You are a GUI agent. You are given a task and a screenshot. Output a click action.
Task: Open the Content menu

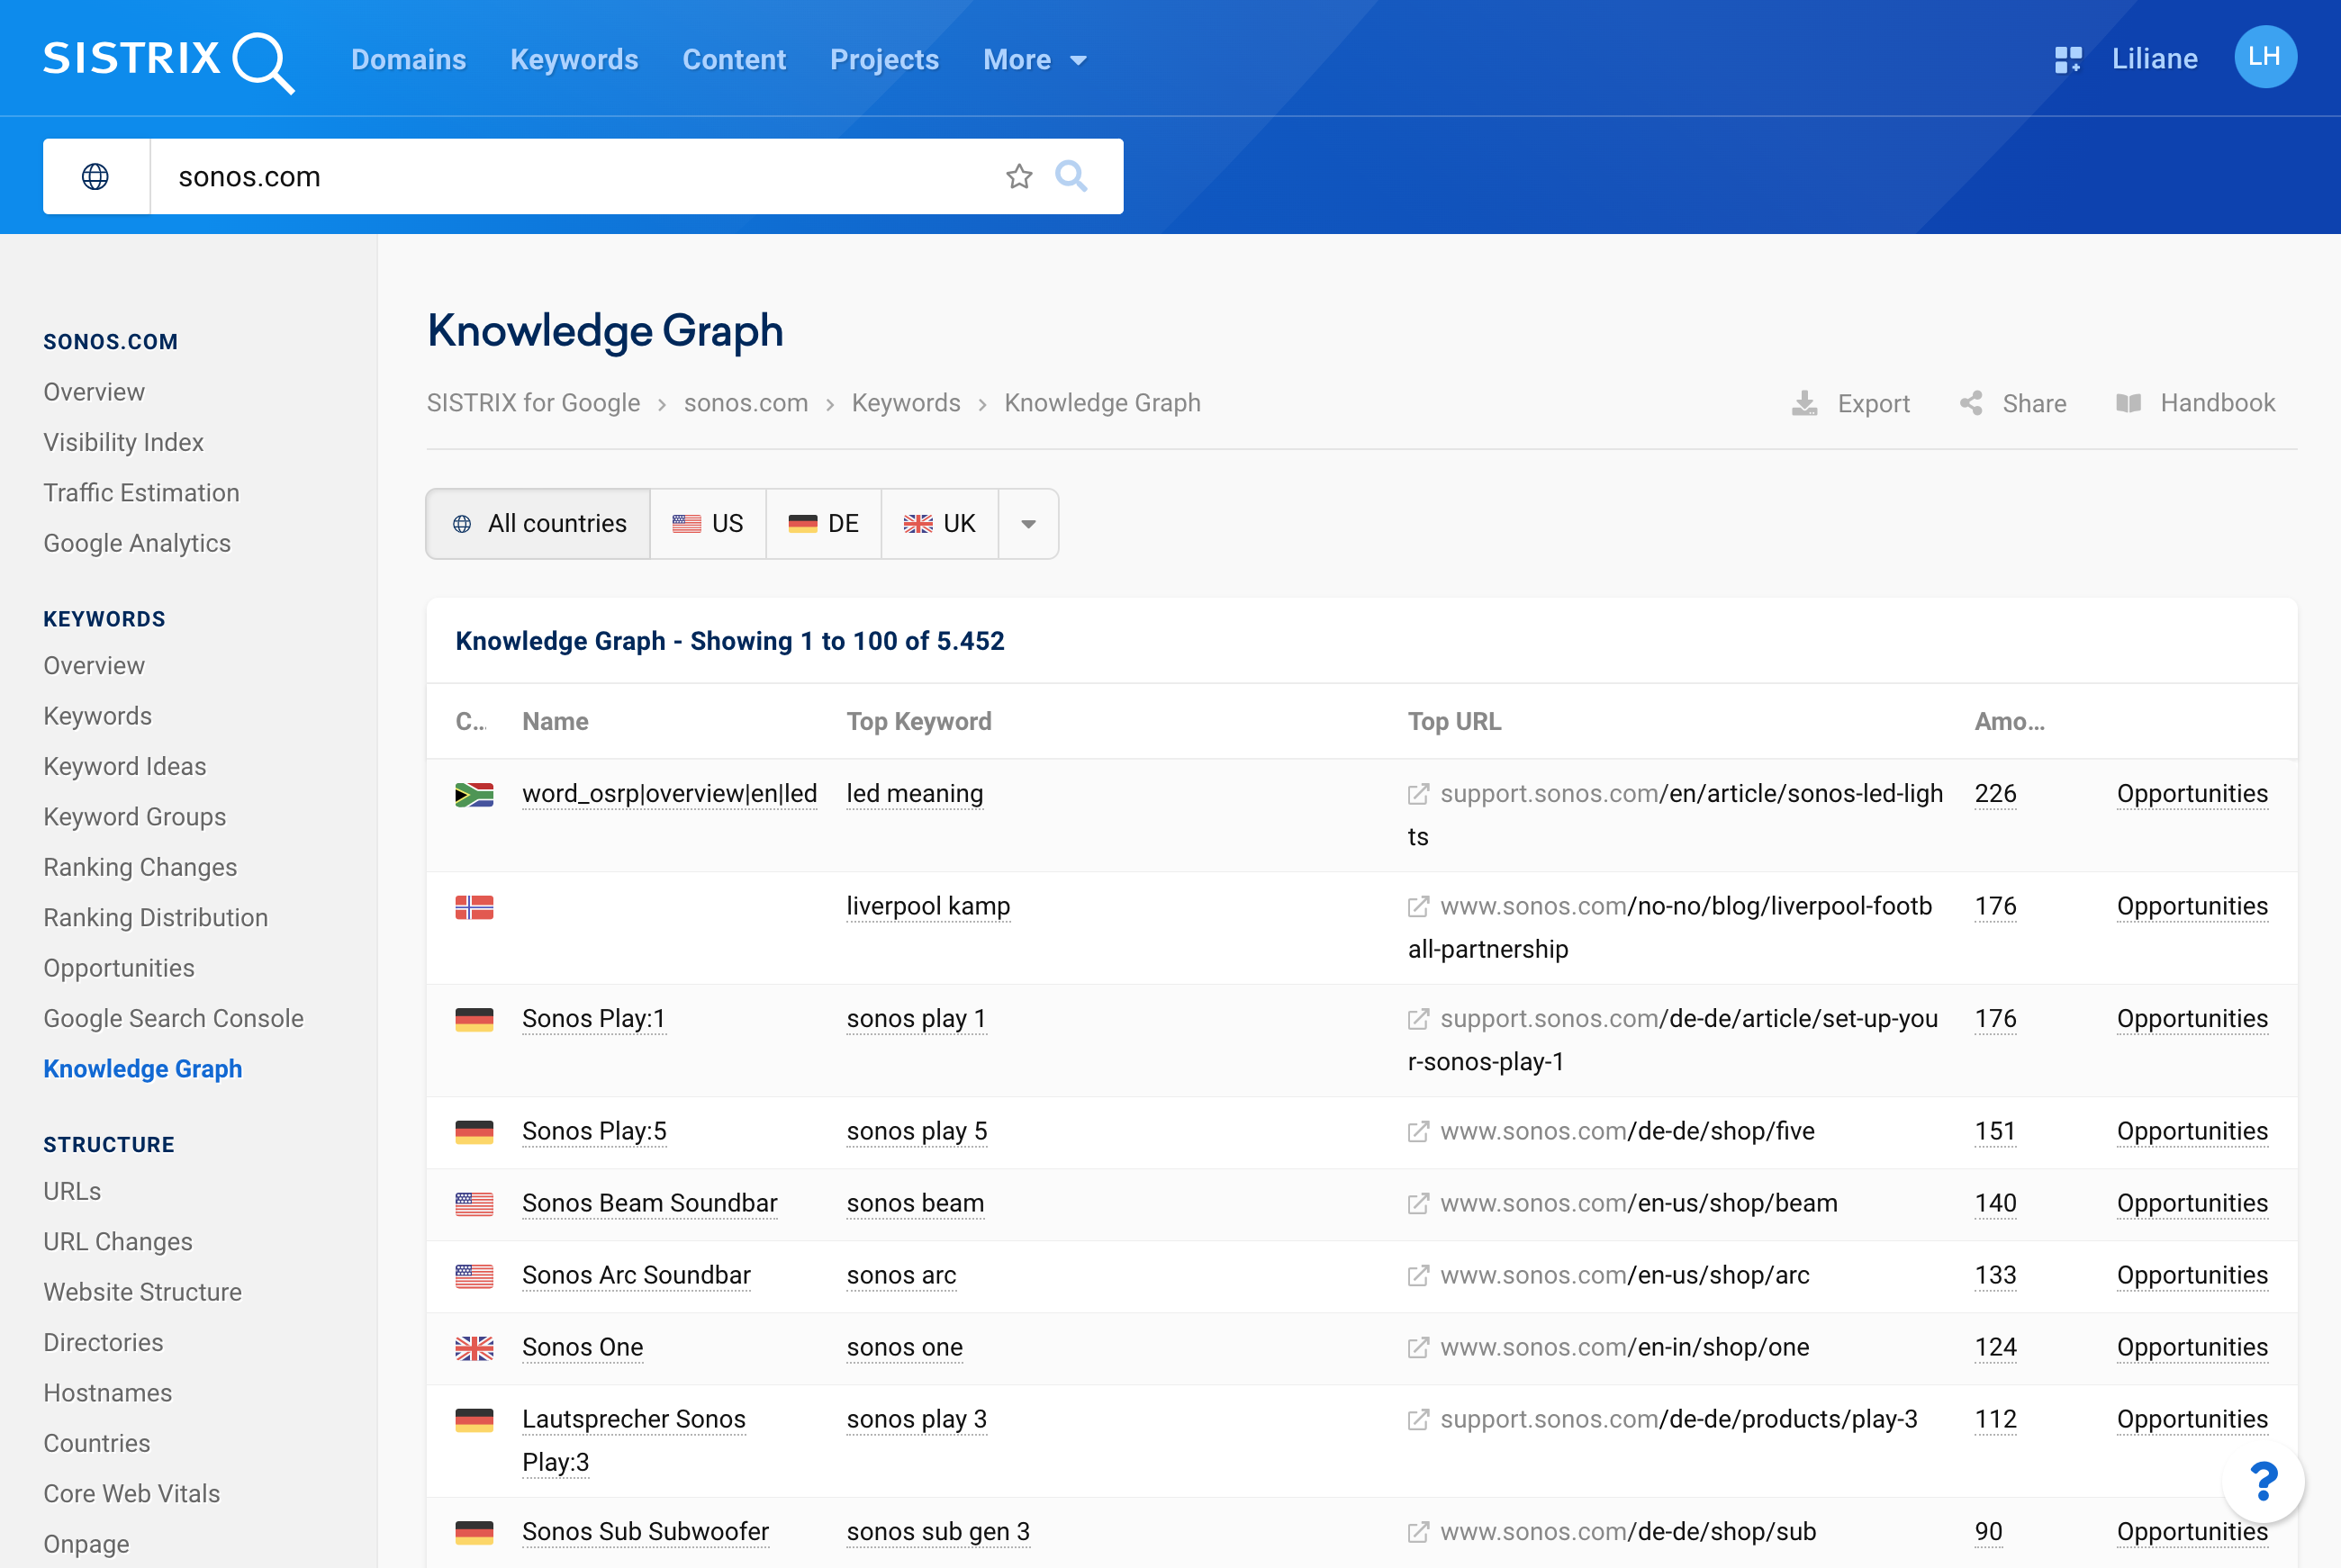[x=734, y=60]
